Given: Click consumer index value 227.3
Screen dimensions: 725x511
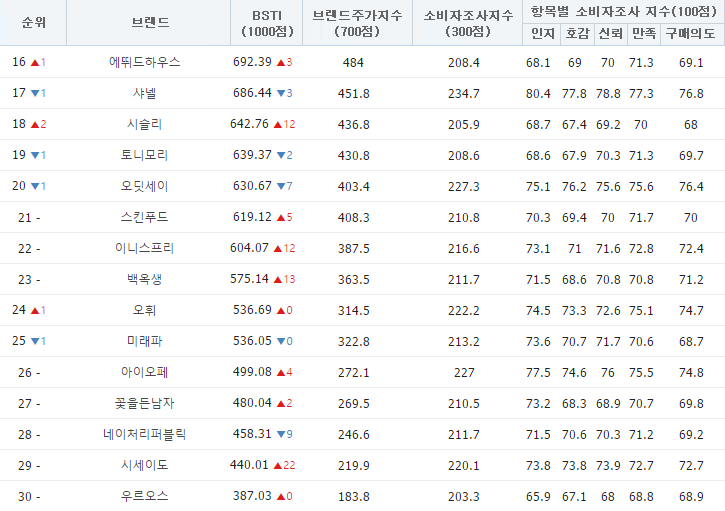Looking at the screenshot, I should (464, 186).
